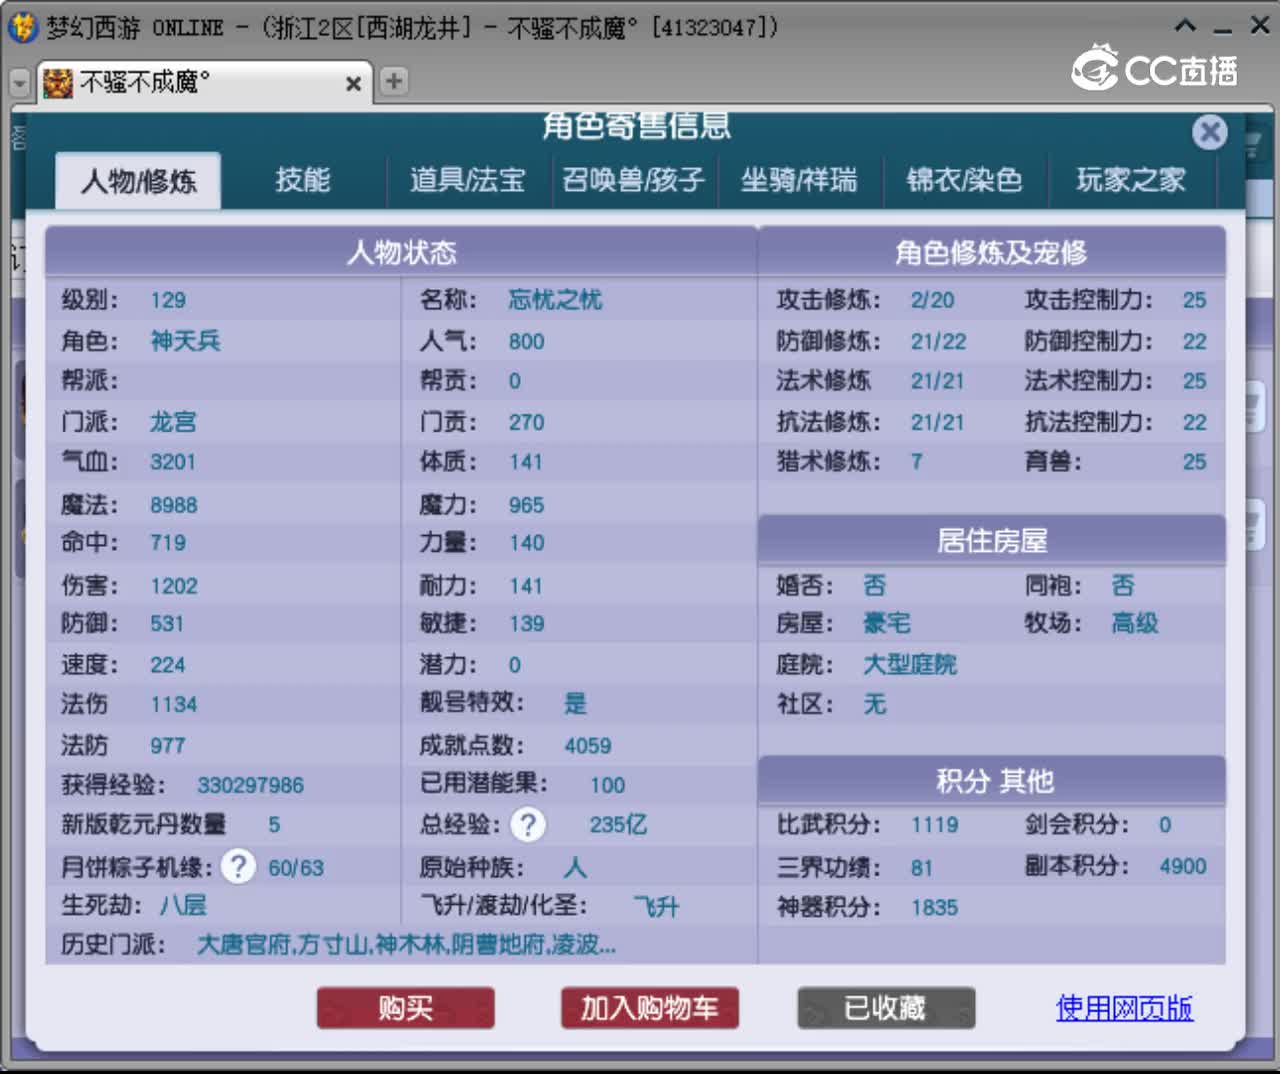The image size is (1280, 1074).
Task: Click the 魔法 value 8988
Action: tap(174, 505)
